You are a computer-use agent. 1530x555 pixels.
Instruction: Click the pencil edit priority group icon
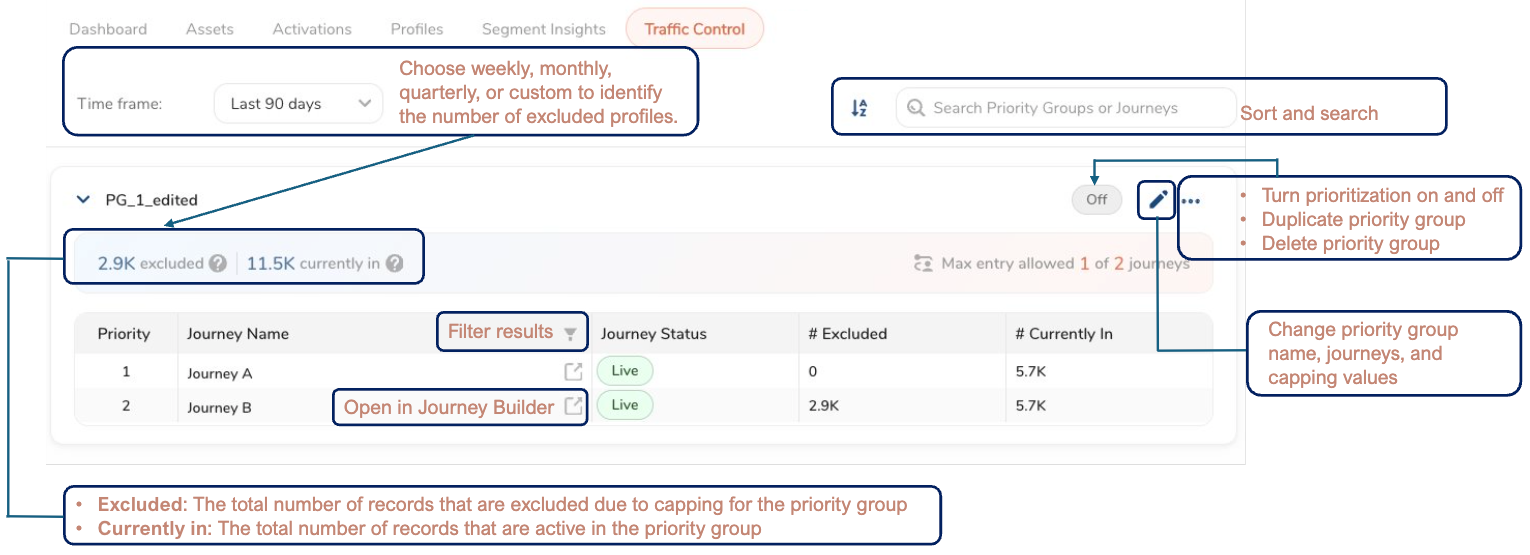1158,200
